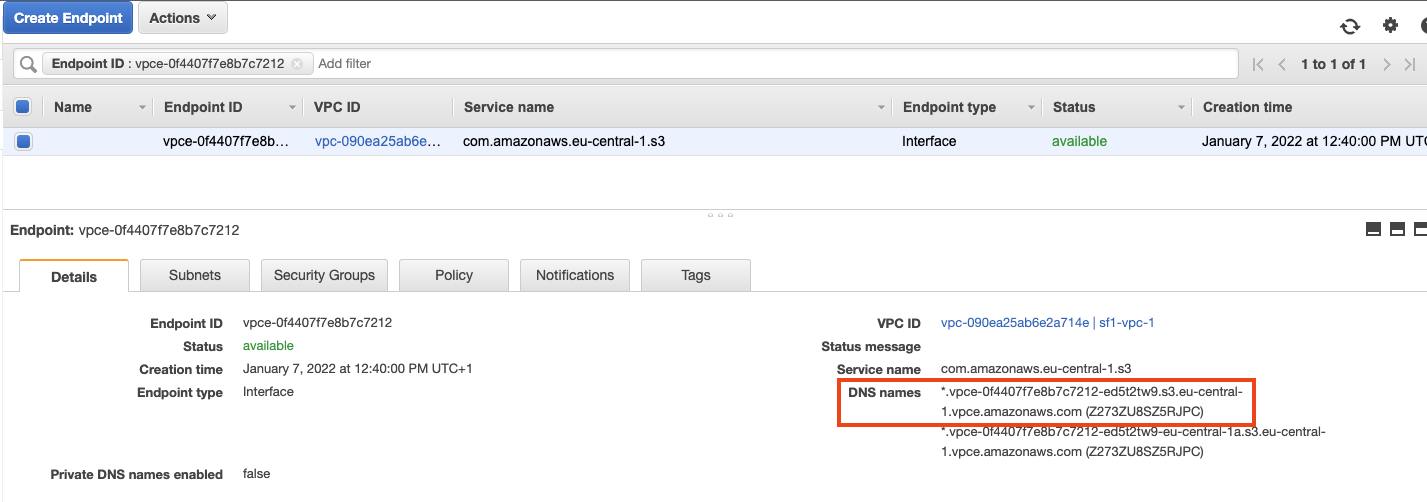Minimize the details pane icon
The height and width of the screenshot is (502, 1427).
click(x=1374, y=230)
